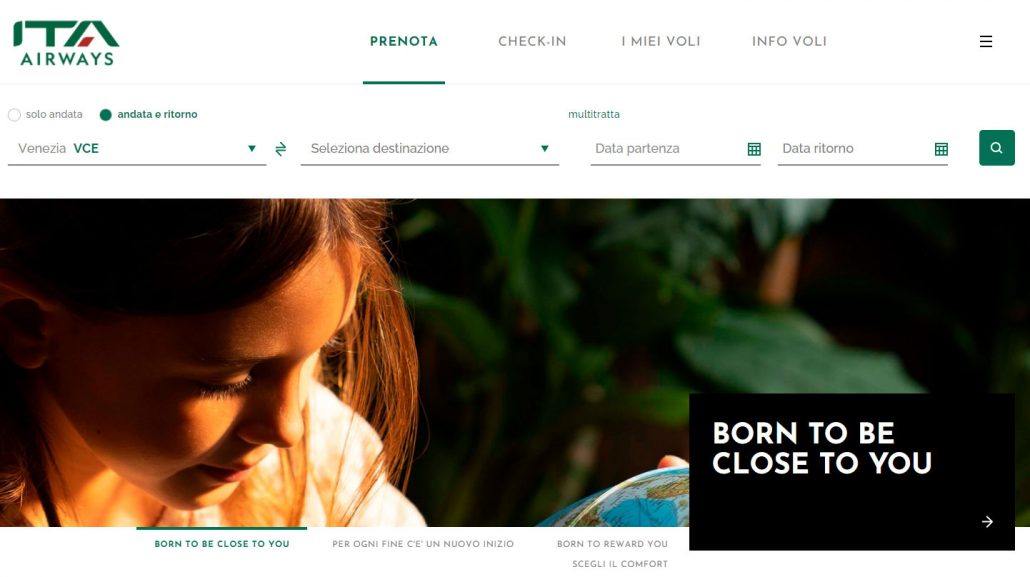Open the Check-in tab
Viewport: 1030px width, 577px height.
[x=532, y=41]
